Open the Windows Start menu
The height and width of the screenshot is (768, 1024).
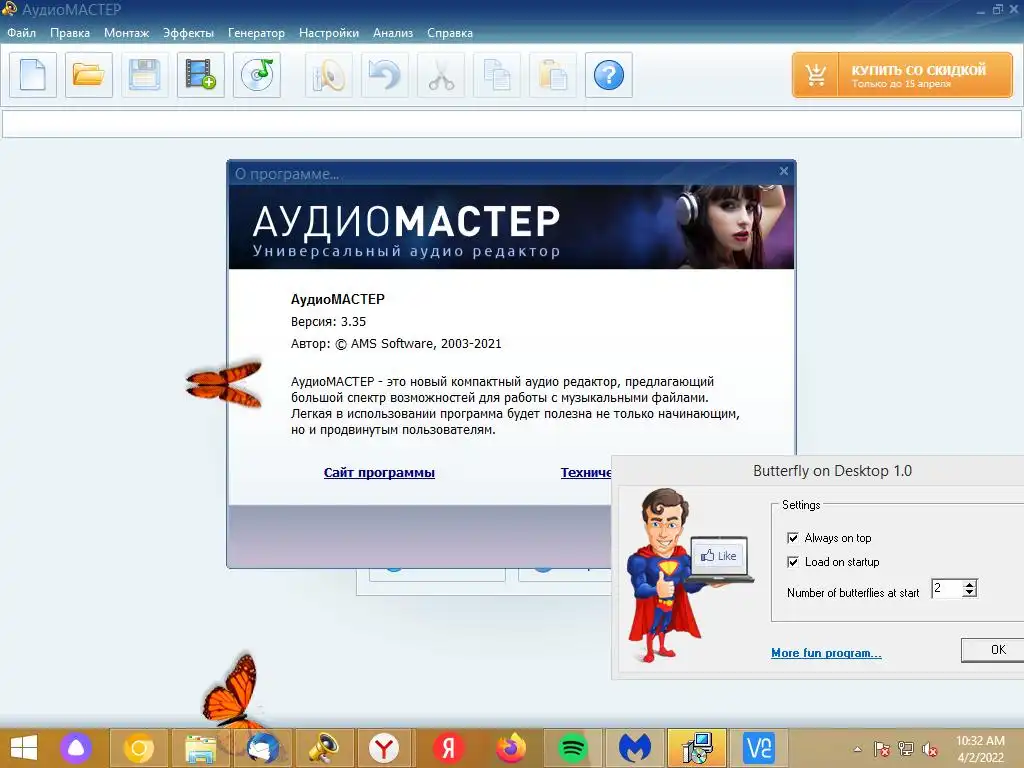click(x=24, y=748)
